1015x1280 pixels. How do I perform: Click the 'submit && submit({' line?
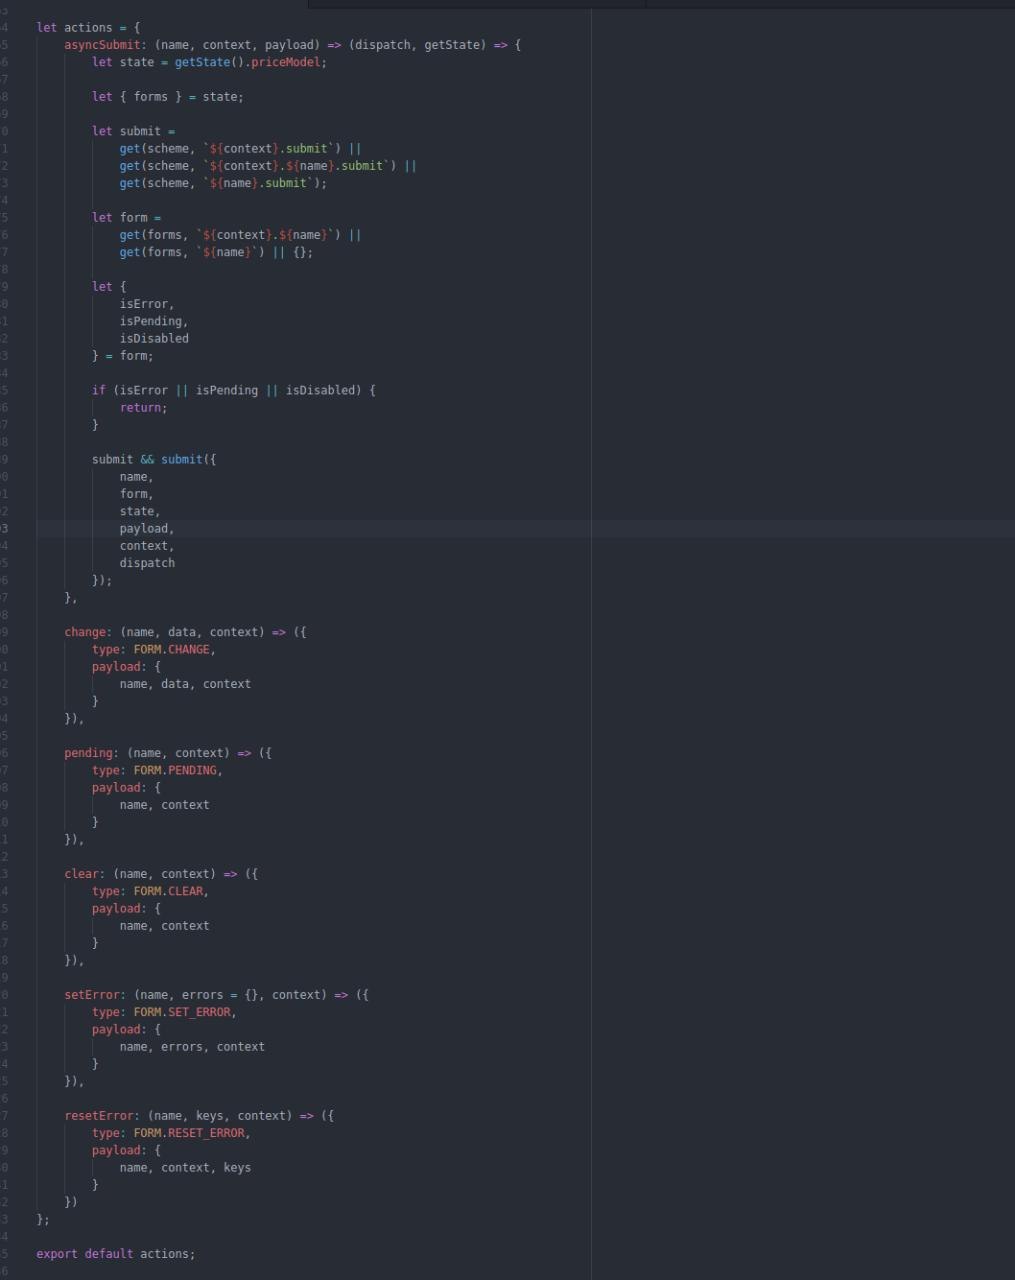pos(154,460)
